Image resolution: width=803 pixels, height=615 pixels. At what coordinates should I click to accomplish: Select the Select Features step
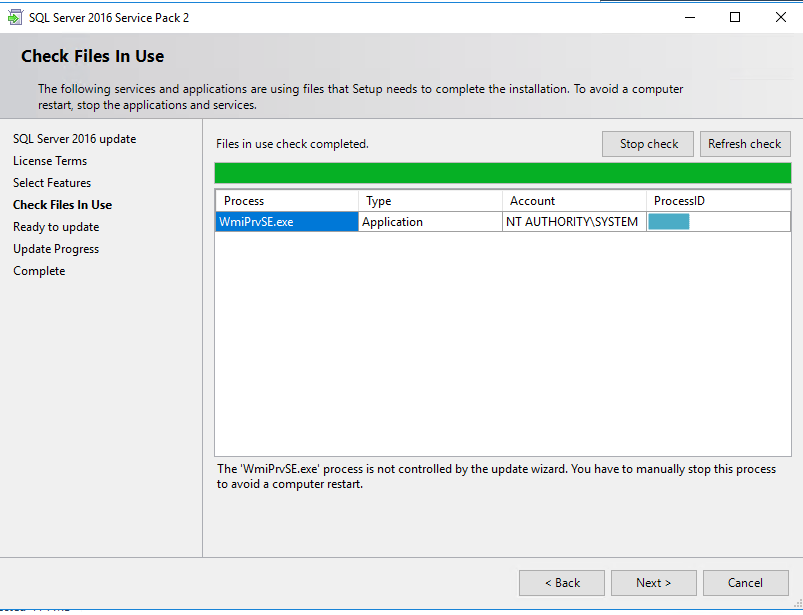coord(52,183)
